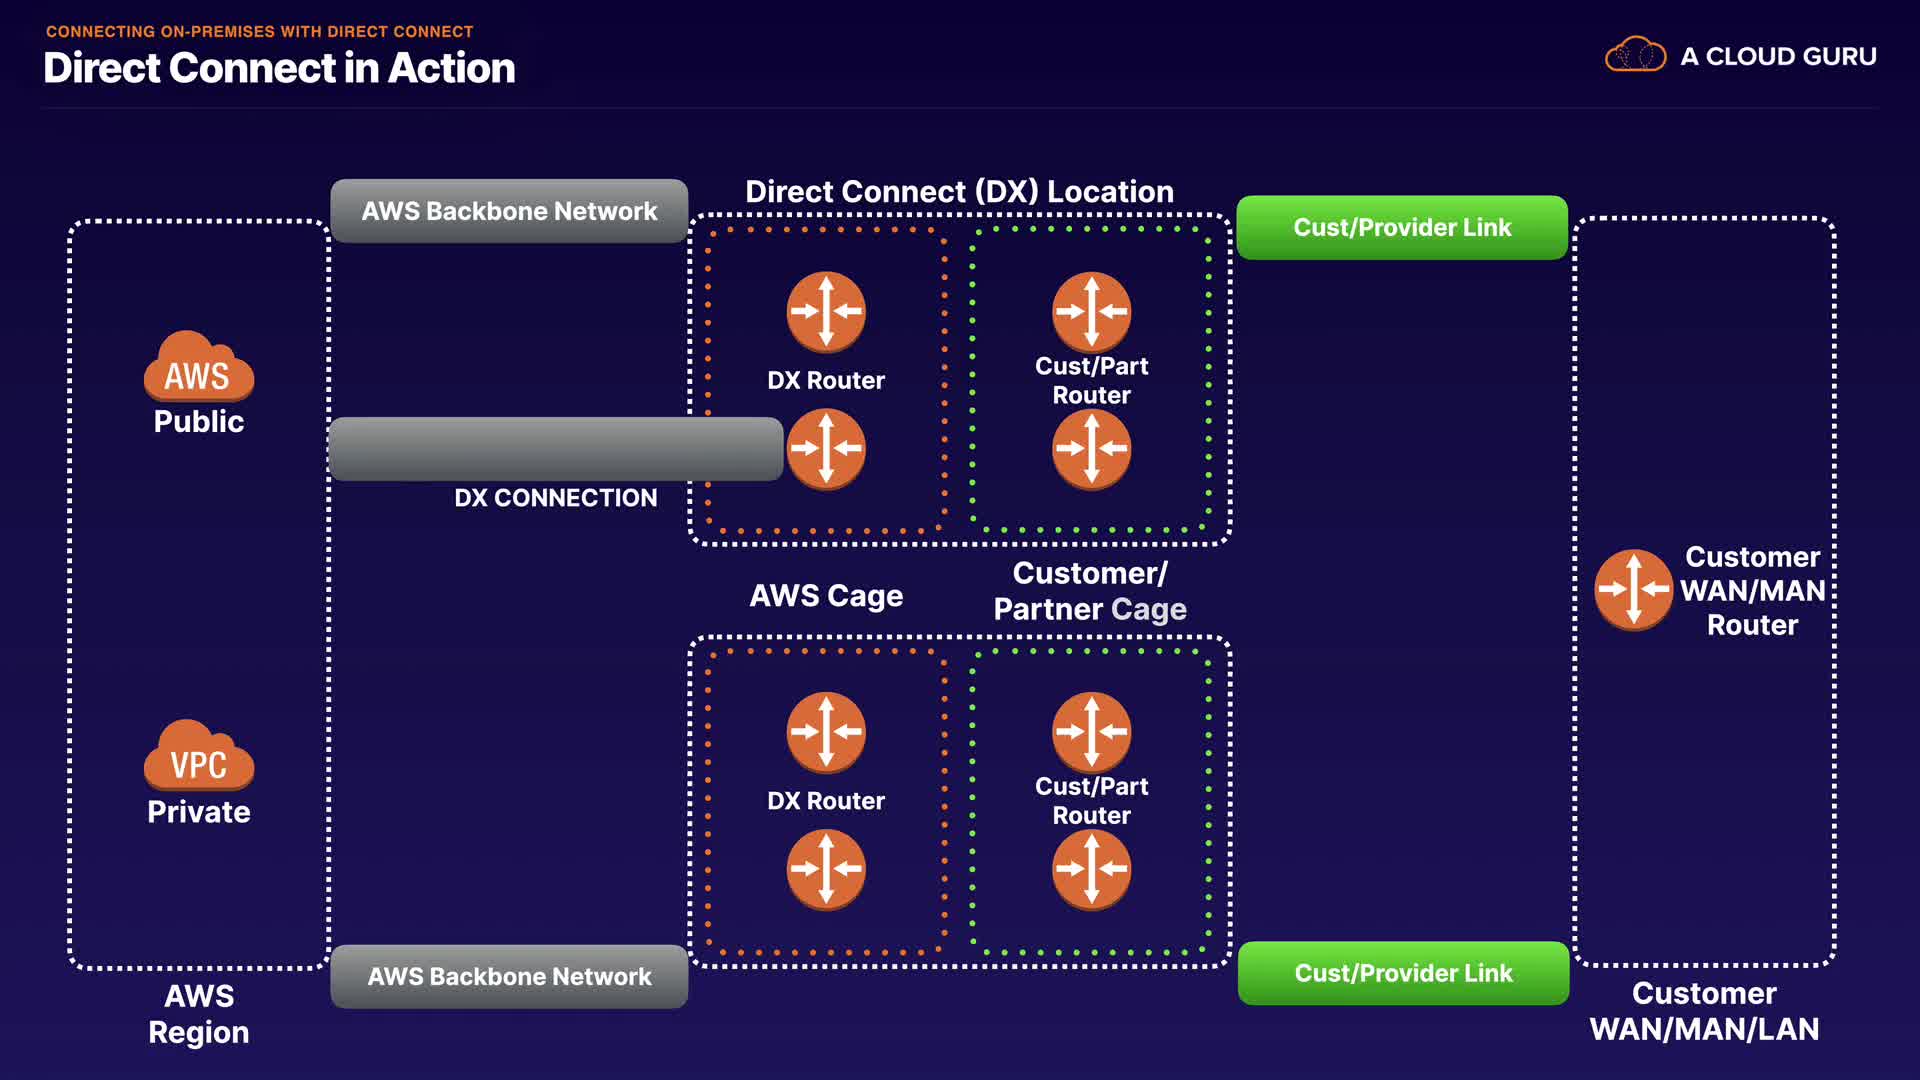Screen dimensions: 1920x1080
Task: Click the lower Cust/Part Router icon in upper cage
Action: point(1091,449)
